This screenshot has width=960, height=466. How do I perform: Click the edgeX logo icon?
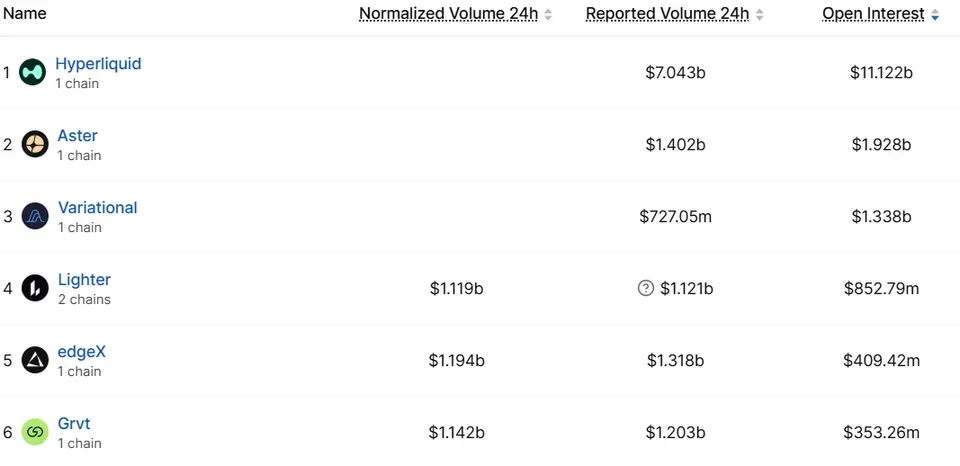35,360
